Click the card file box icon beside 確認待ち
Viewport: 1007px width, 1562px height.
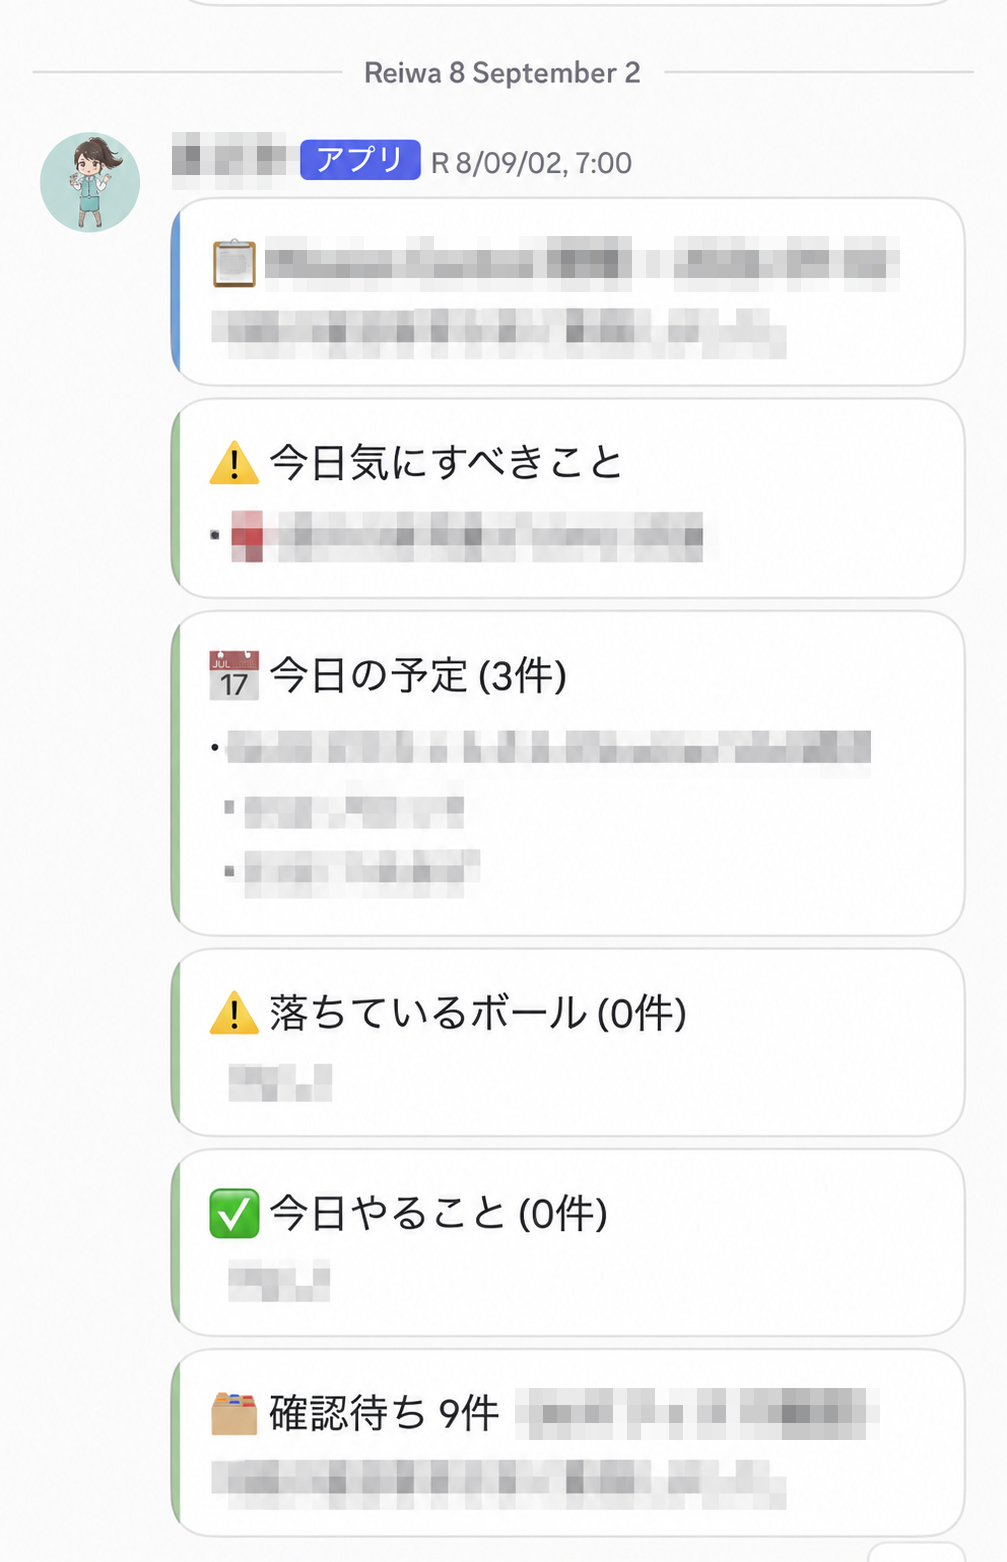pos(234,1413)
